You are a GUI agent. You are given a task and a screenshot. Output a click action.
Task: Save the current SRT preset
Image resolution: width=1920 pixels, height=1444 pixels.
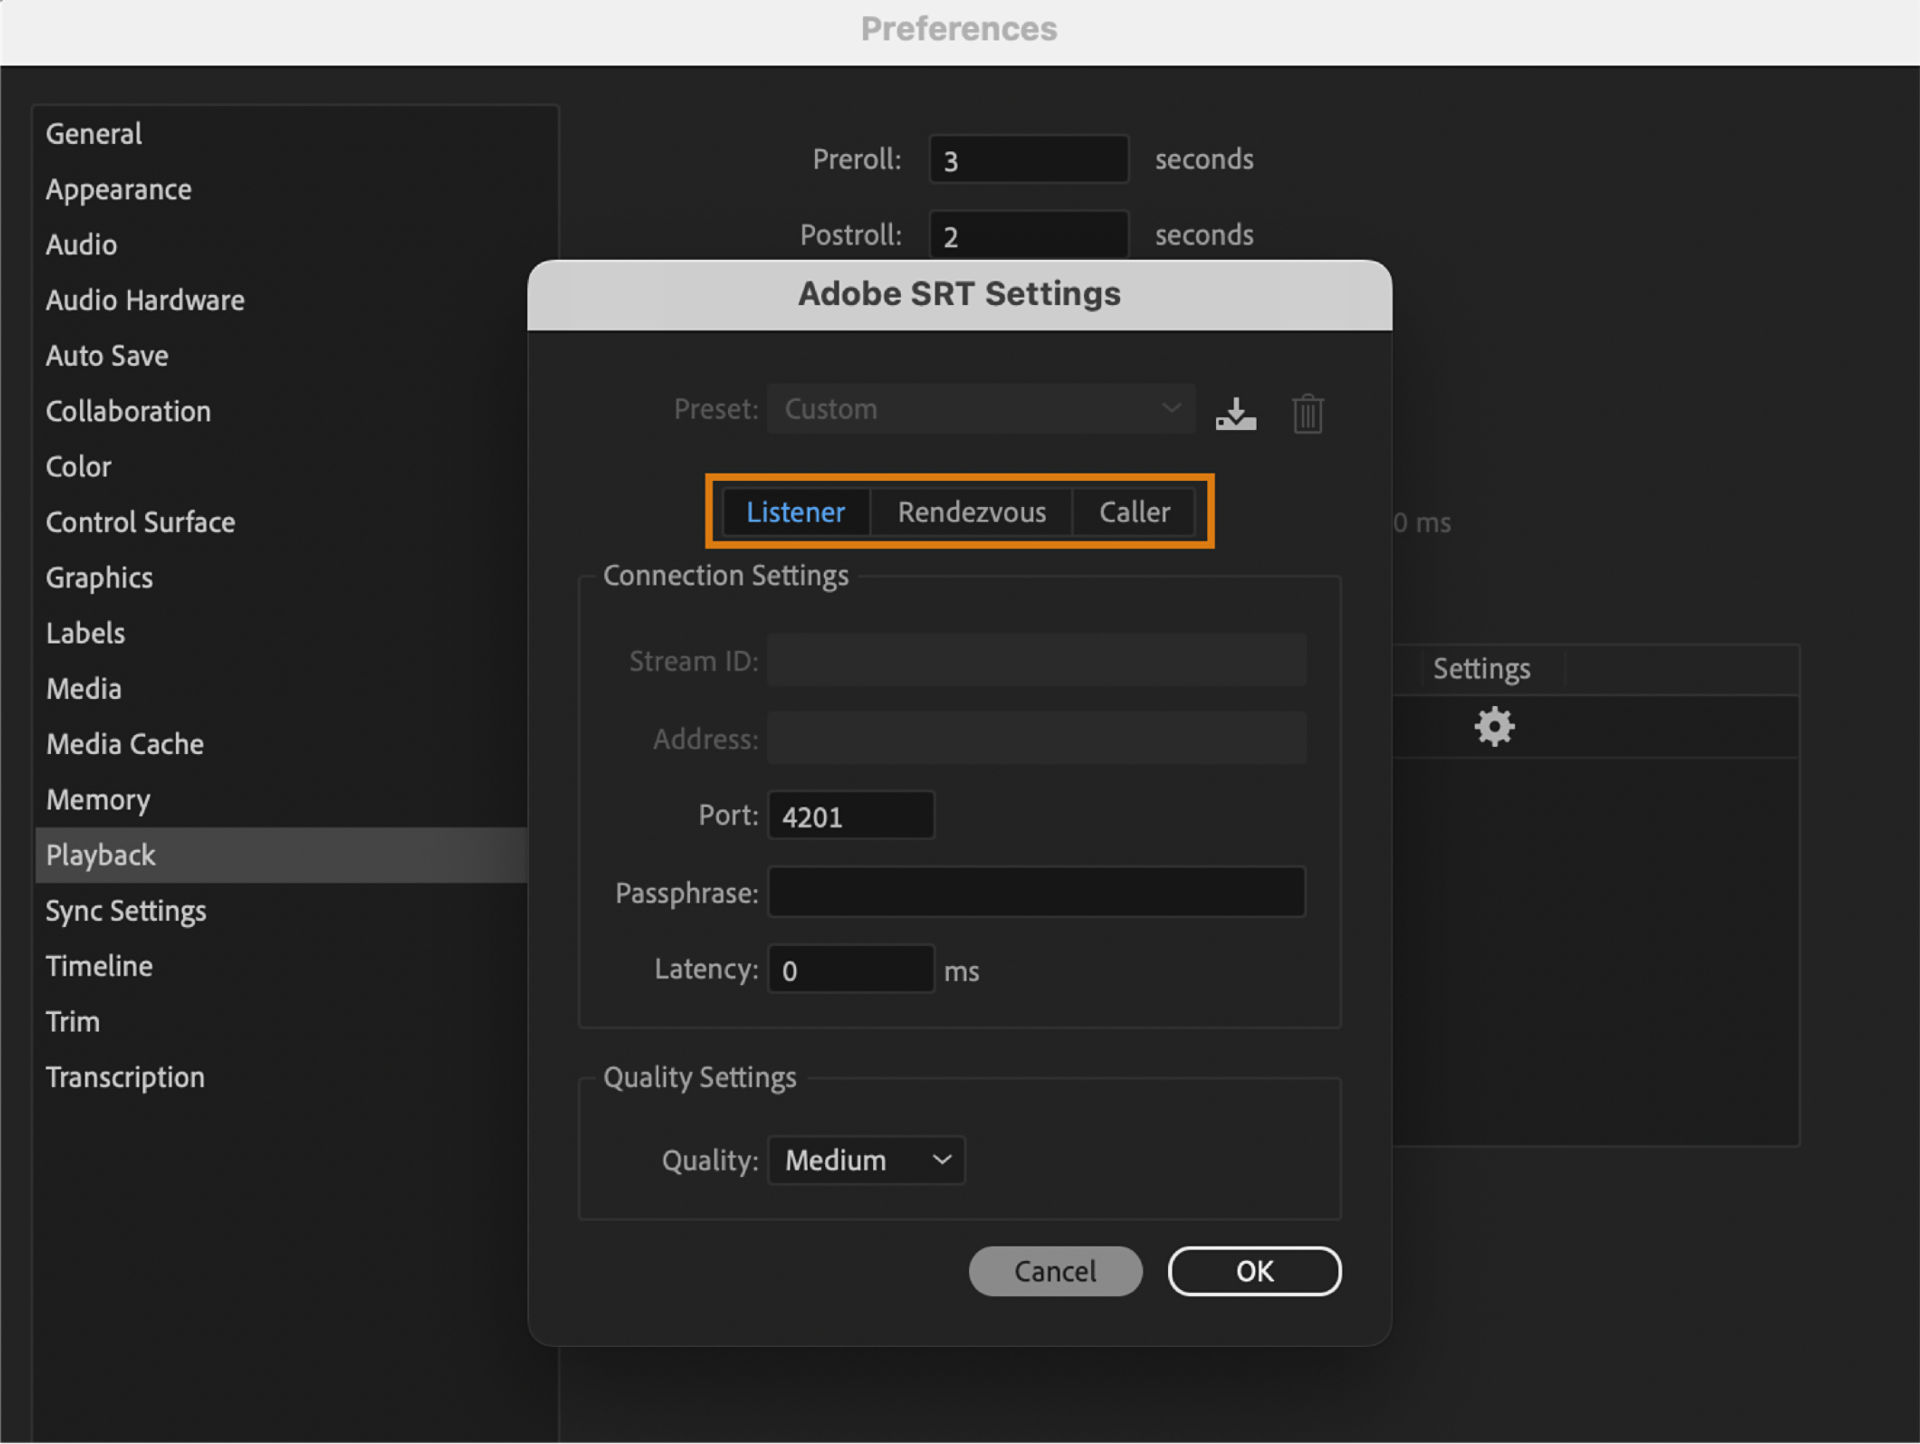tap(1236, 412)
